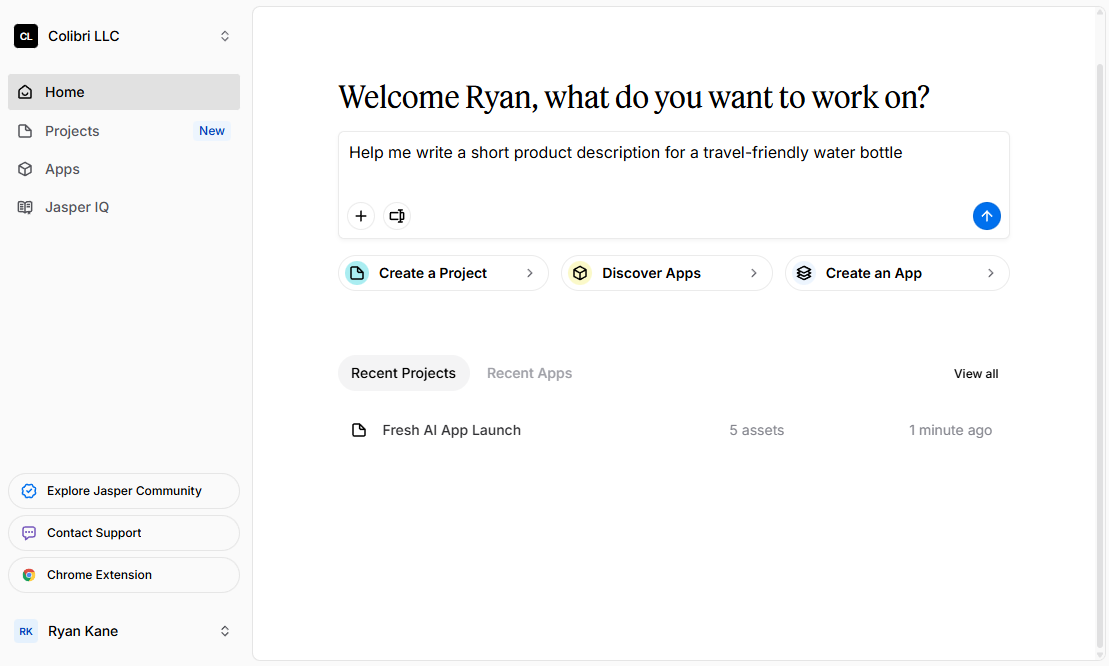Switch to the Recent Apps tab
Viewport: 1109px width, 666px height.
pyautogui.click(x=529, y=373)
